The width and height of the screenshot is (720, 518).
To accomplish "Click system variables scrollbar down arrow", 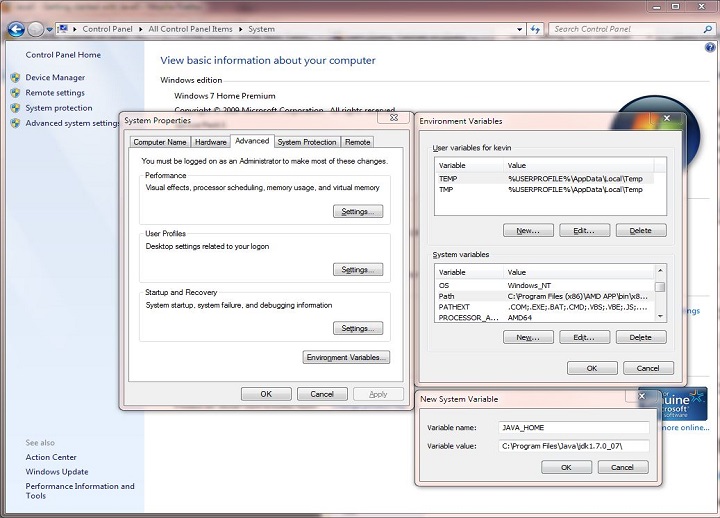I will pyautogui.click(x=660, y=316).
